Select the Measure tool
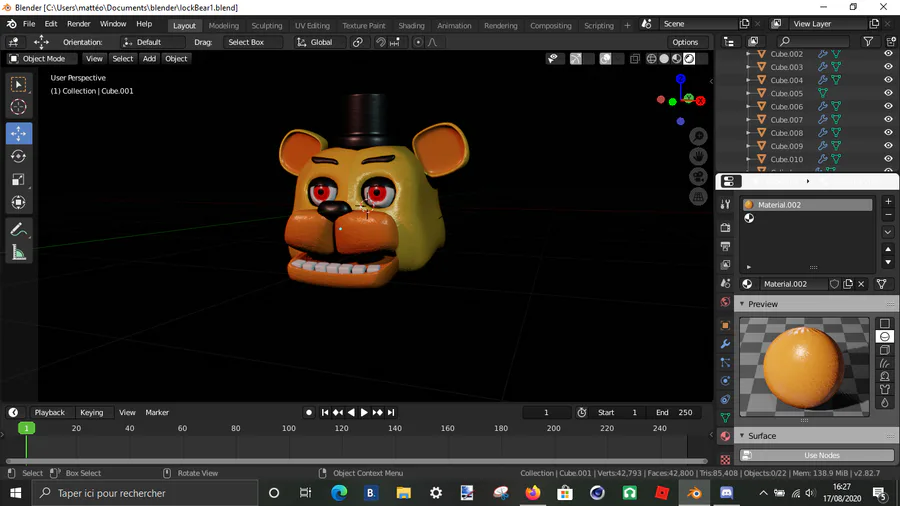 point(18,252)
